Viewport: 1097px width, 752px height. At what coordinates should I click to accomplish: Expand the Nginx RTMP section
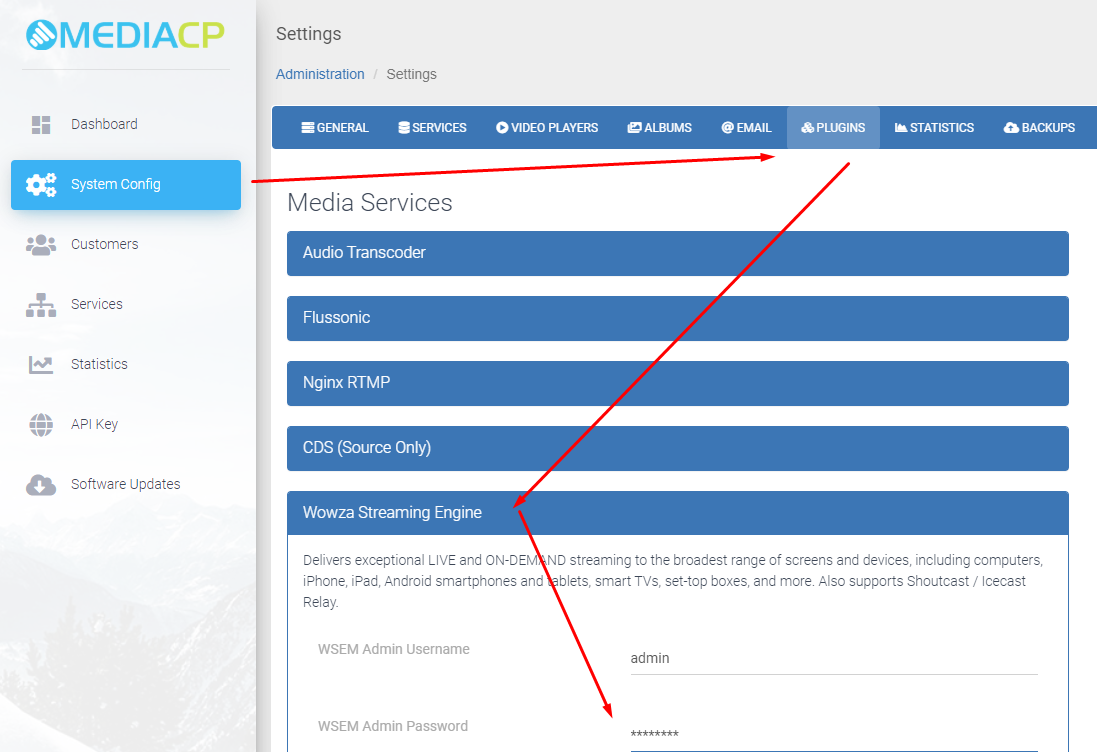click(677, 383)
